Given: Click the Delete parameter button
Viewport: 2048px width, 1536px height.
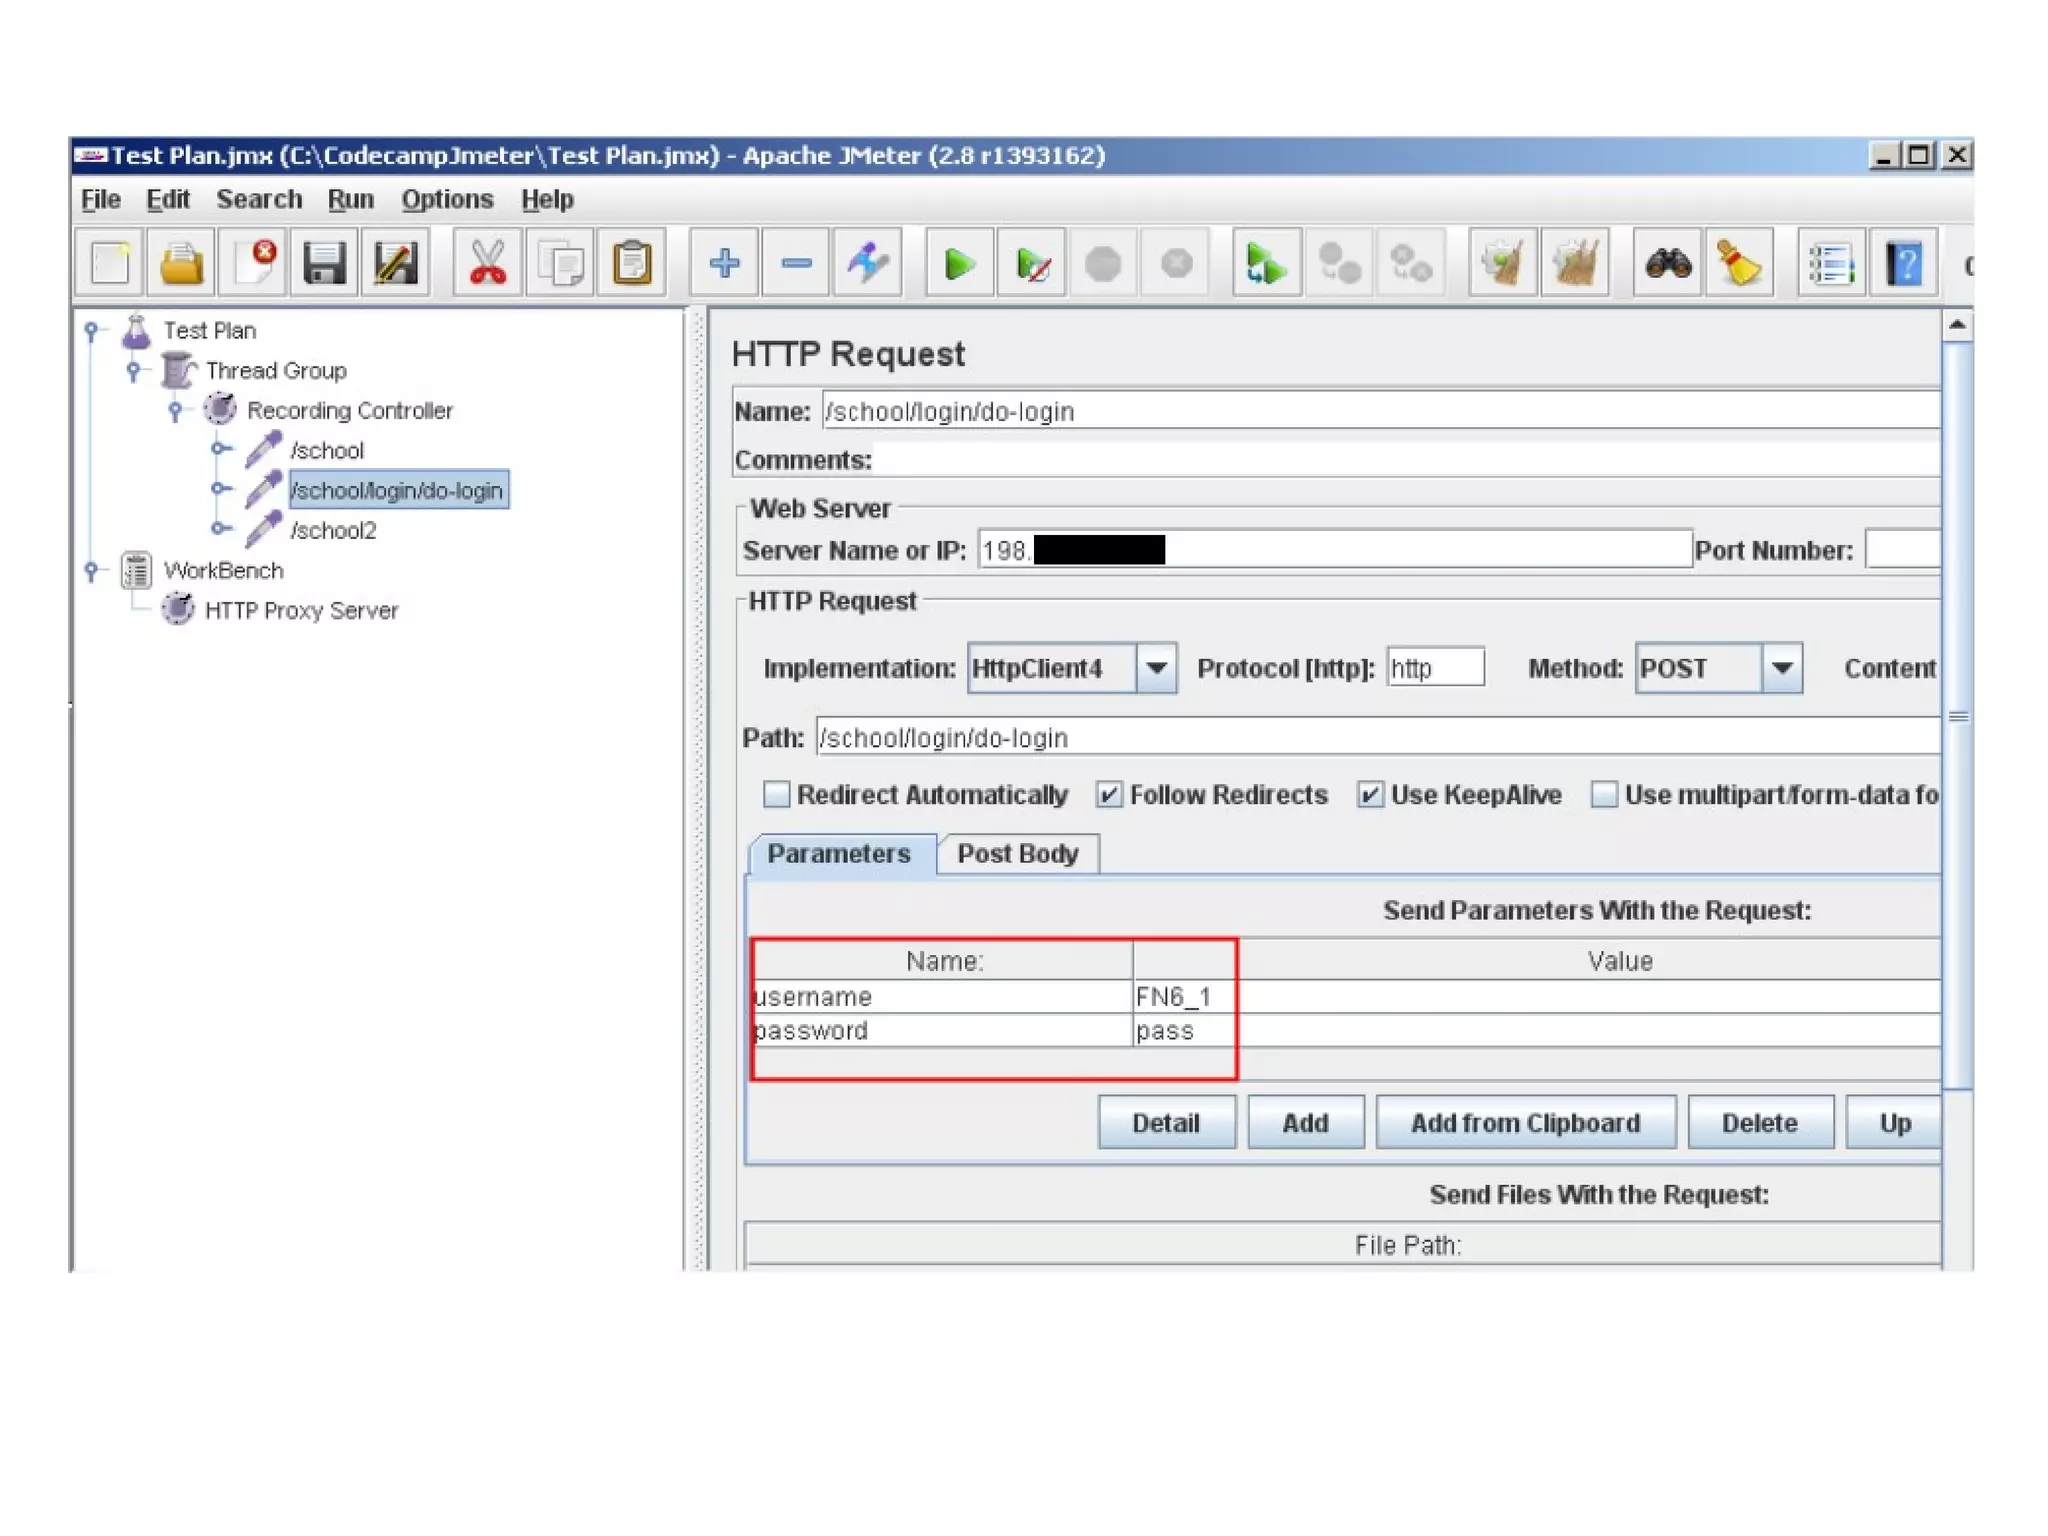Looking at the screenshot, I should click(x=1759, y=1123).
